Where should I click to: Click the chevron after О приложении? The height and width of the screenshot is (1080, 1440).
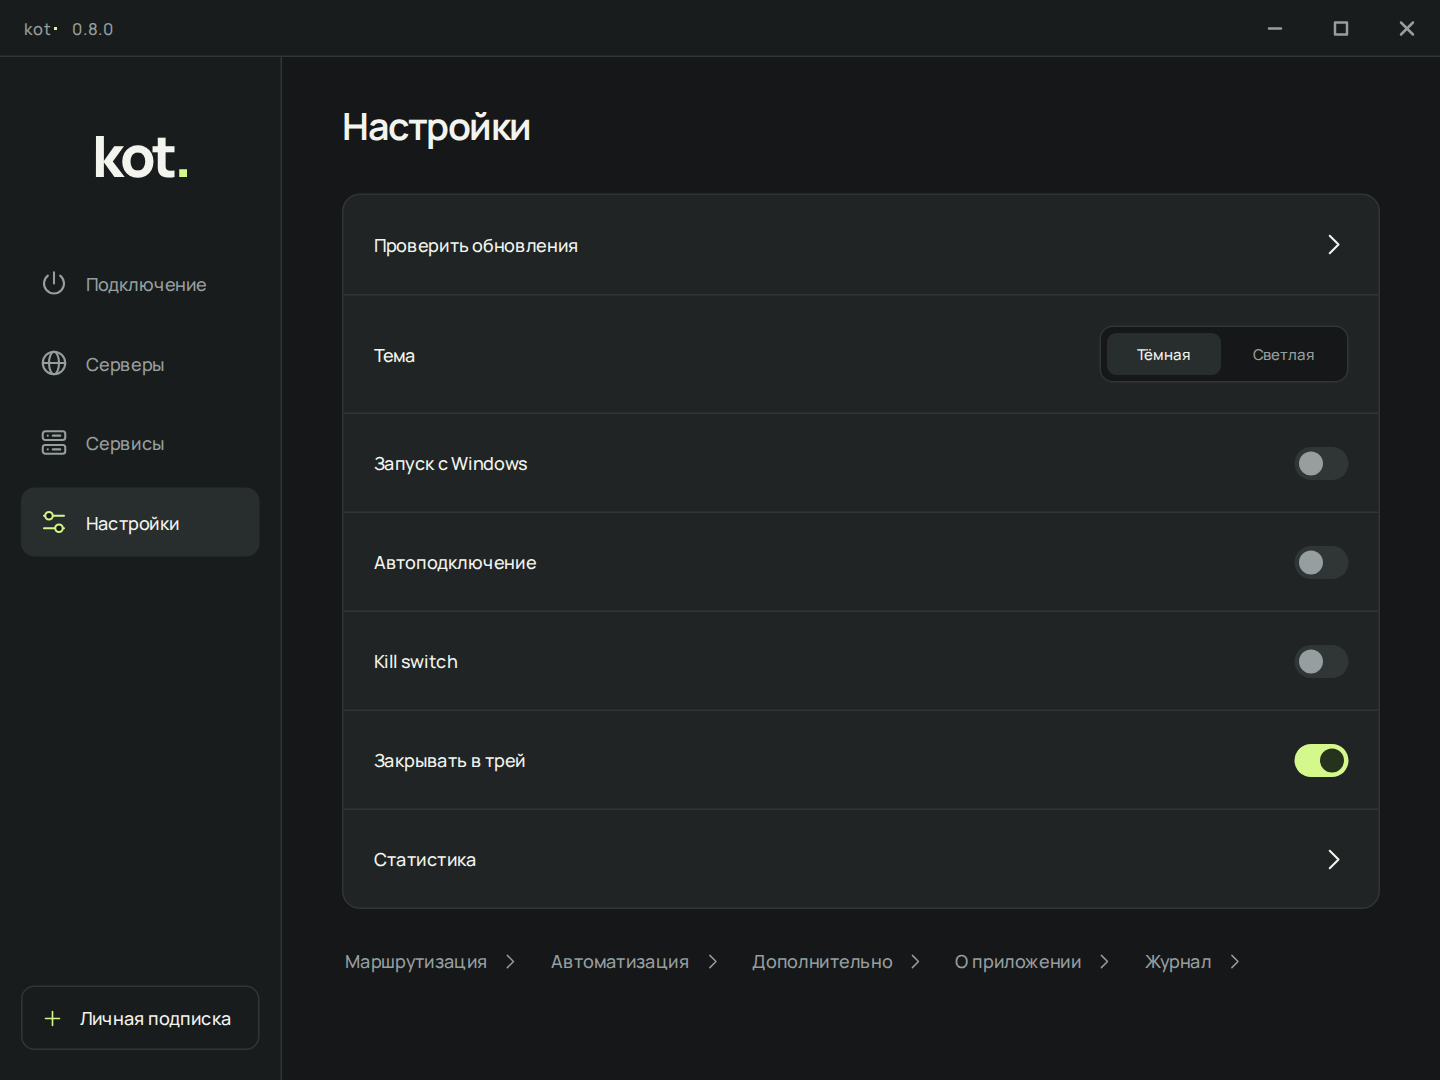pos(1104,961)
